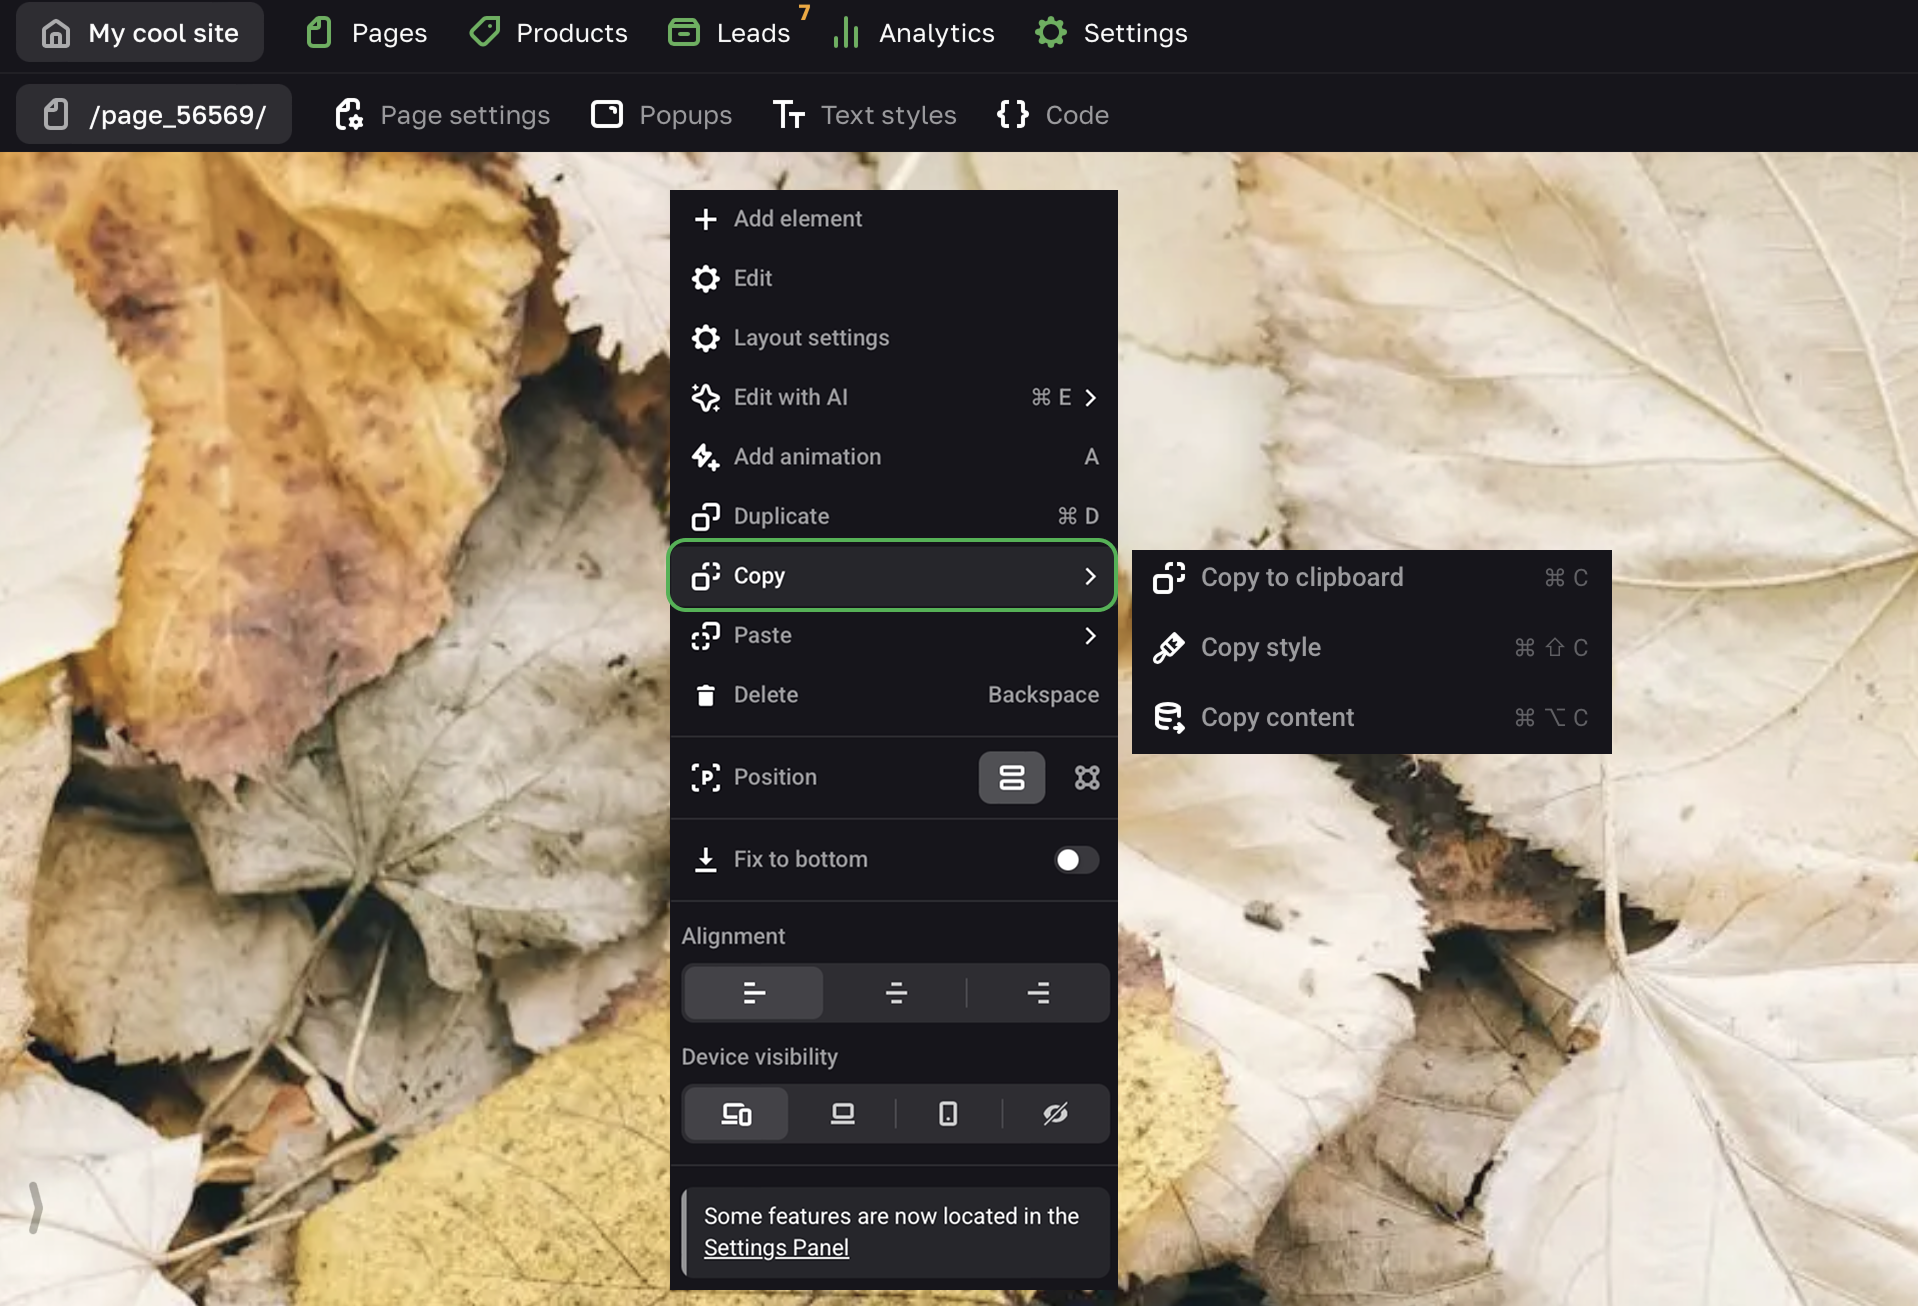Select stacked position layout icon
Screen dimensions: 1918x1306
click(1011, 777)
